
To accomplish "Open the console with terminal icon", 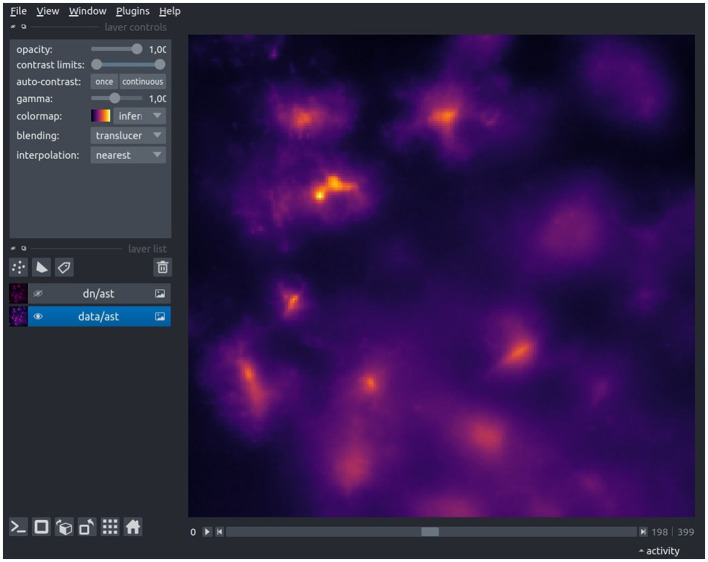I will coord(18,527).
